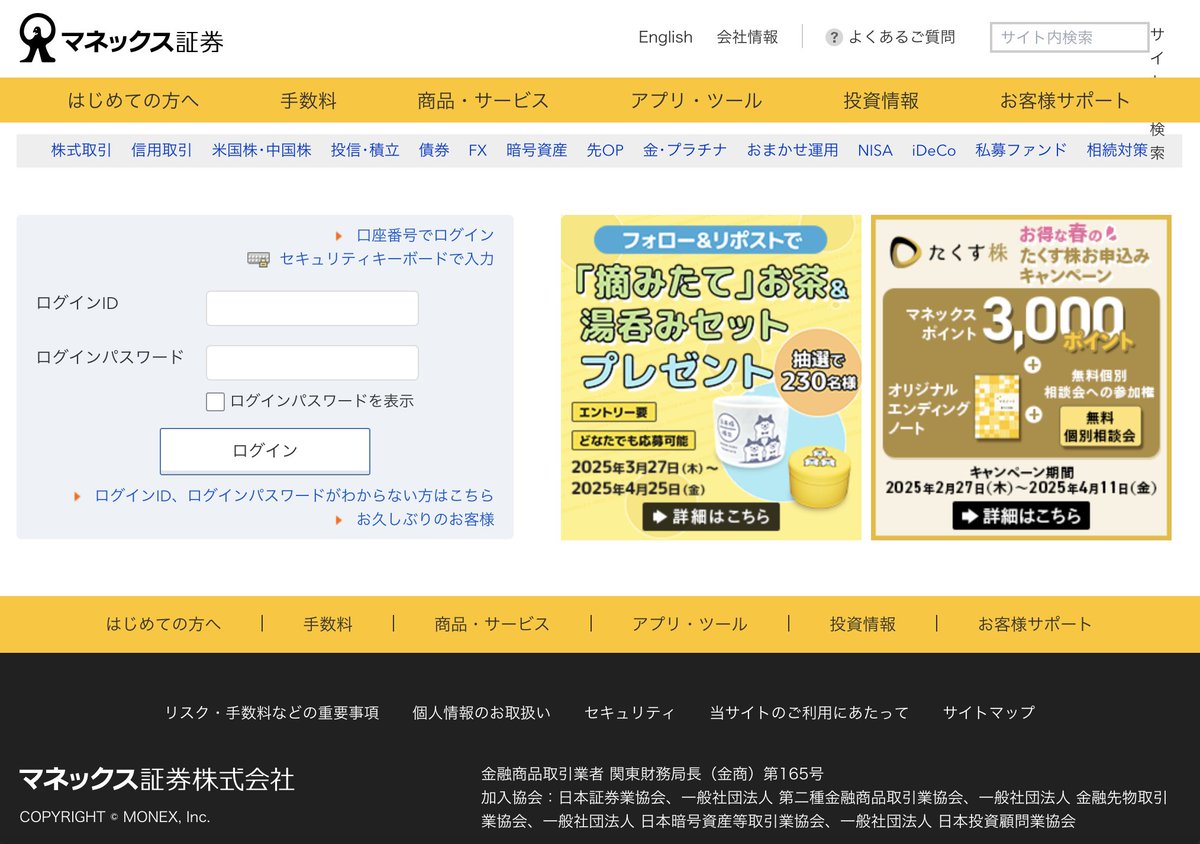This screenshot has height=844, width=1200.
Task: Click the question mark FAQ icon
Action: pos(834,37)
